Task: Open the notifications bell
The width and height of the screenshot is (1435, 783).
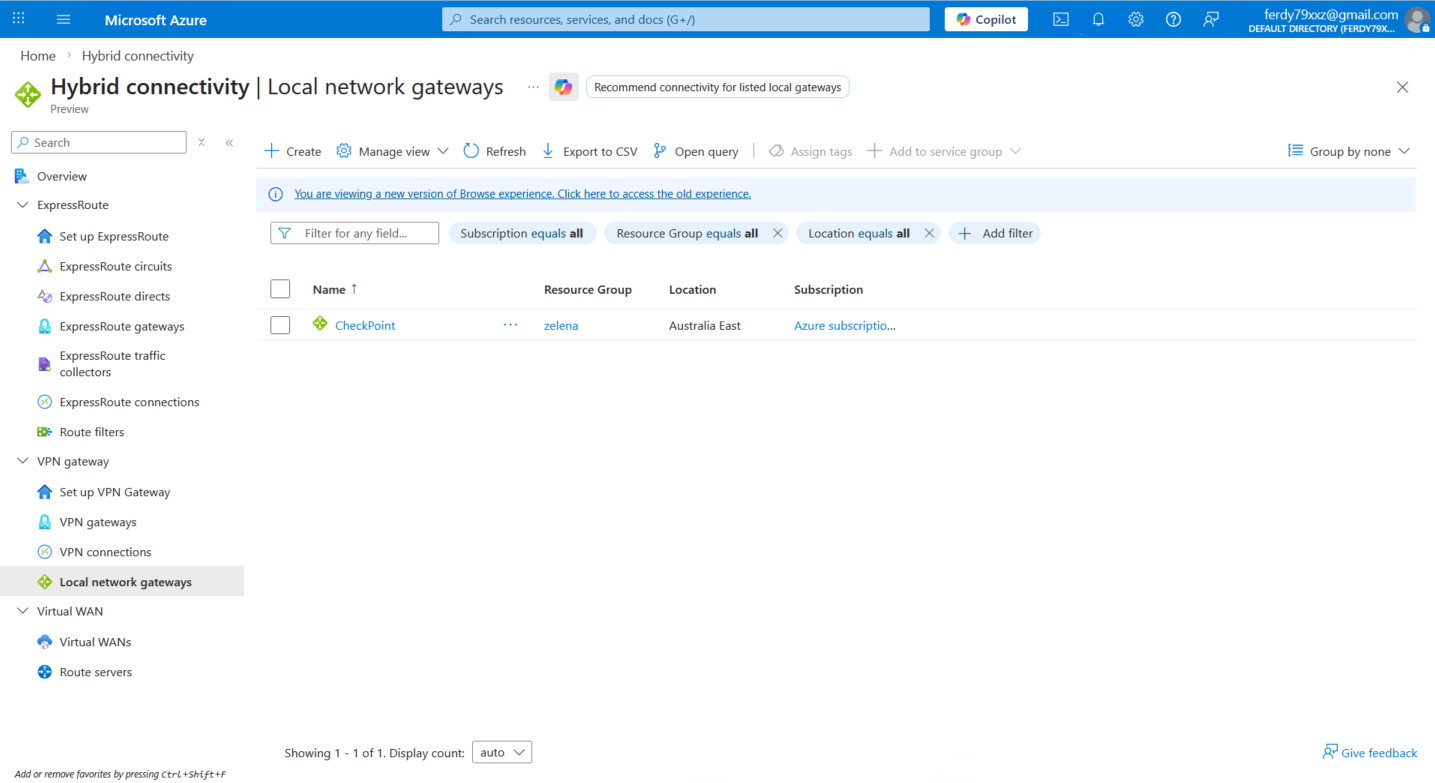Action: pyautogui.click(x=1098, y=19)
